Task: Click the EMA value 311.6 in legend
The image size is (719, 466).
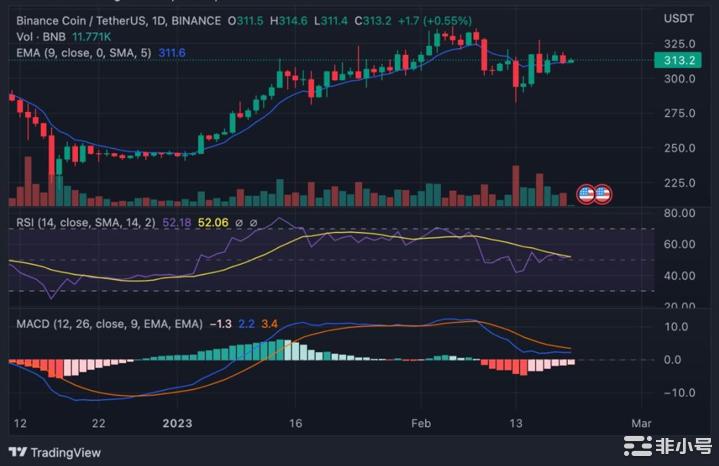Action: point(172,52)
